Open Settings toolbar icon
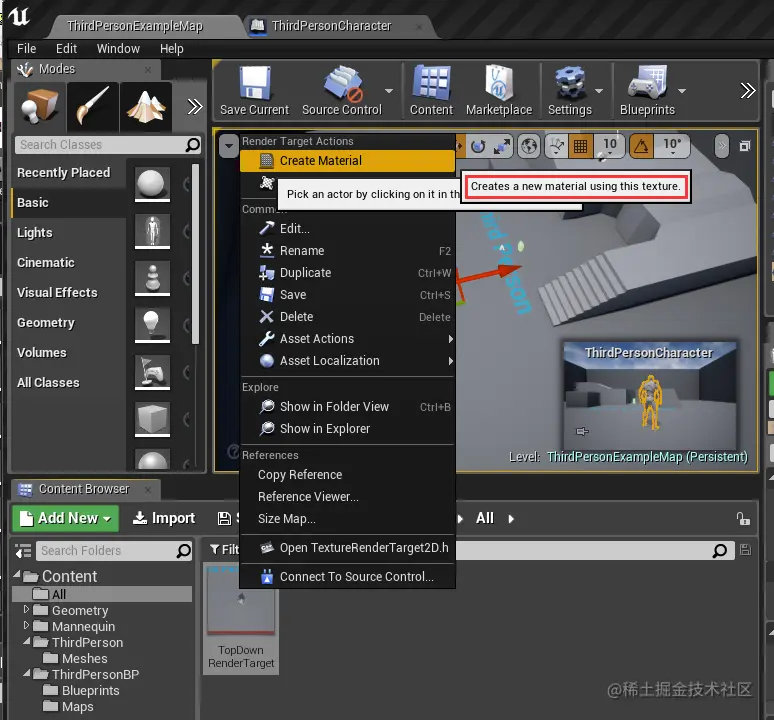This screenshot has width=774, height=720. point(570,91)
